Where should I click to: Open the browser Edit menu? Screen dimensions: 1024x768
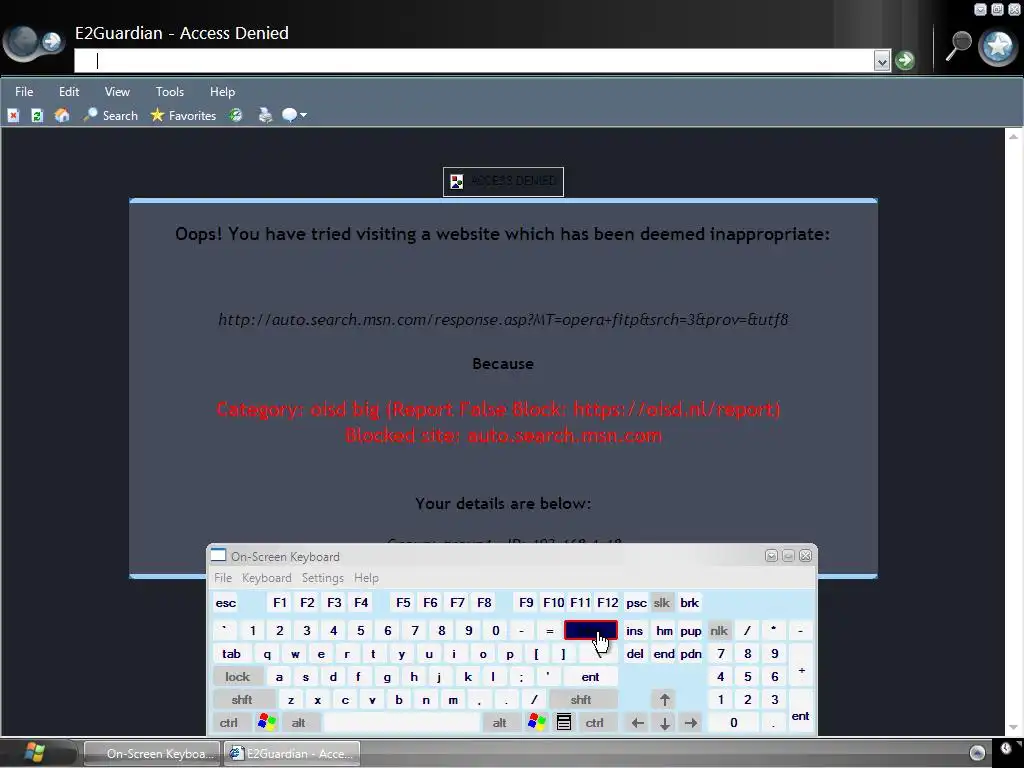tap(69, 92)
